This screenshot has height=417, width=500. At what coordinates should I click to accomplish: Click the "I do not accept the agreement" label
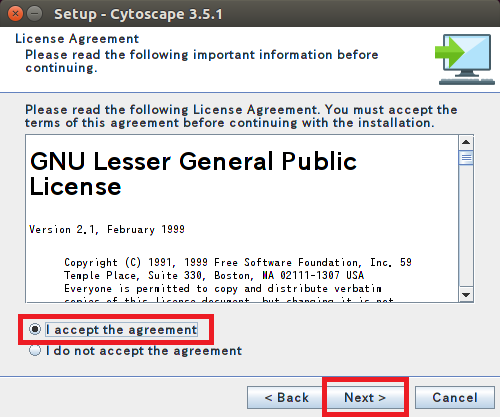144,351
